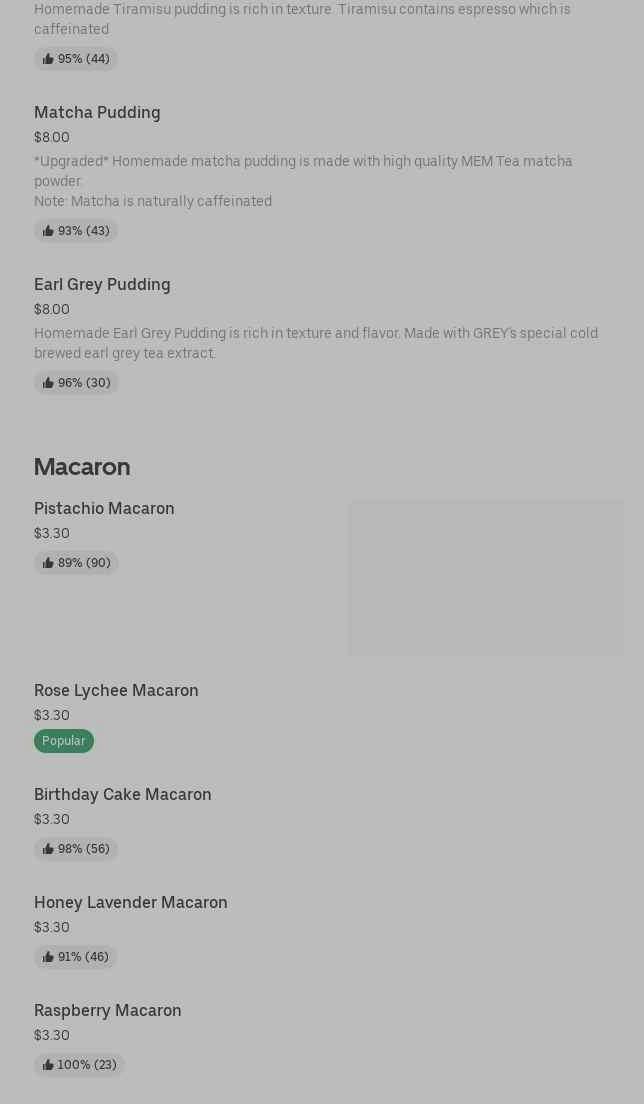Viewport: 644px width, 1104px height.
Task: View the Raspberry Macaron item
Action: pos(108,1011)
